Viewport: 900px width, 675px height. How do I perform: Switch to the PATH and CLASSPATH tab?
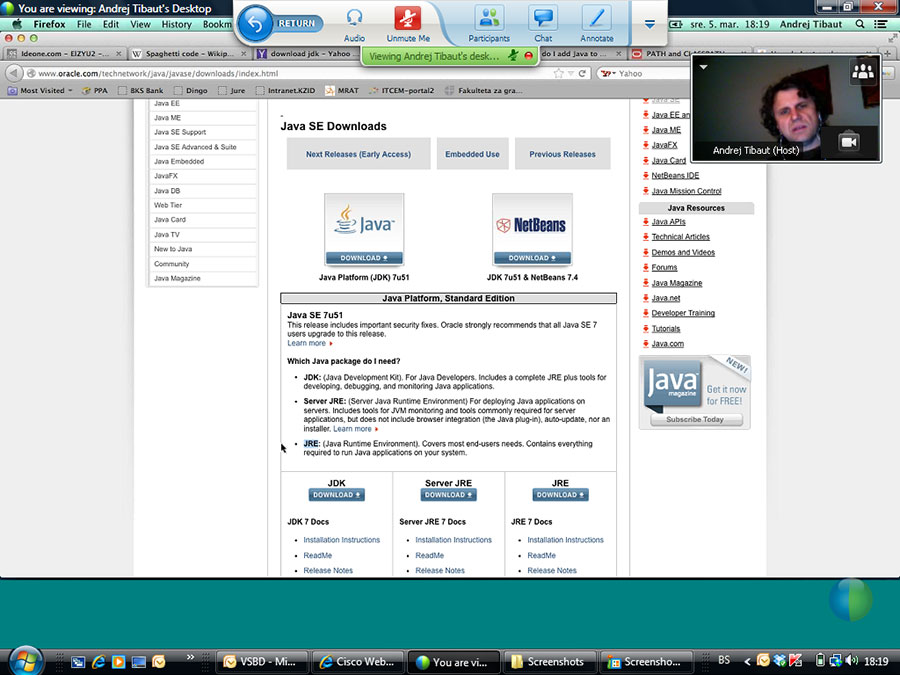click(x=686, y=53)
